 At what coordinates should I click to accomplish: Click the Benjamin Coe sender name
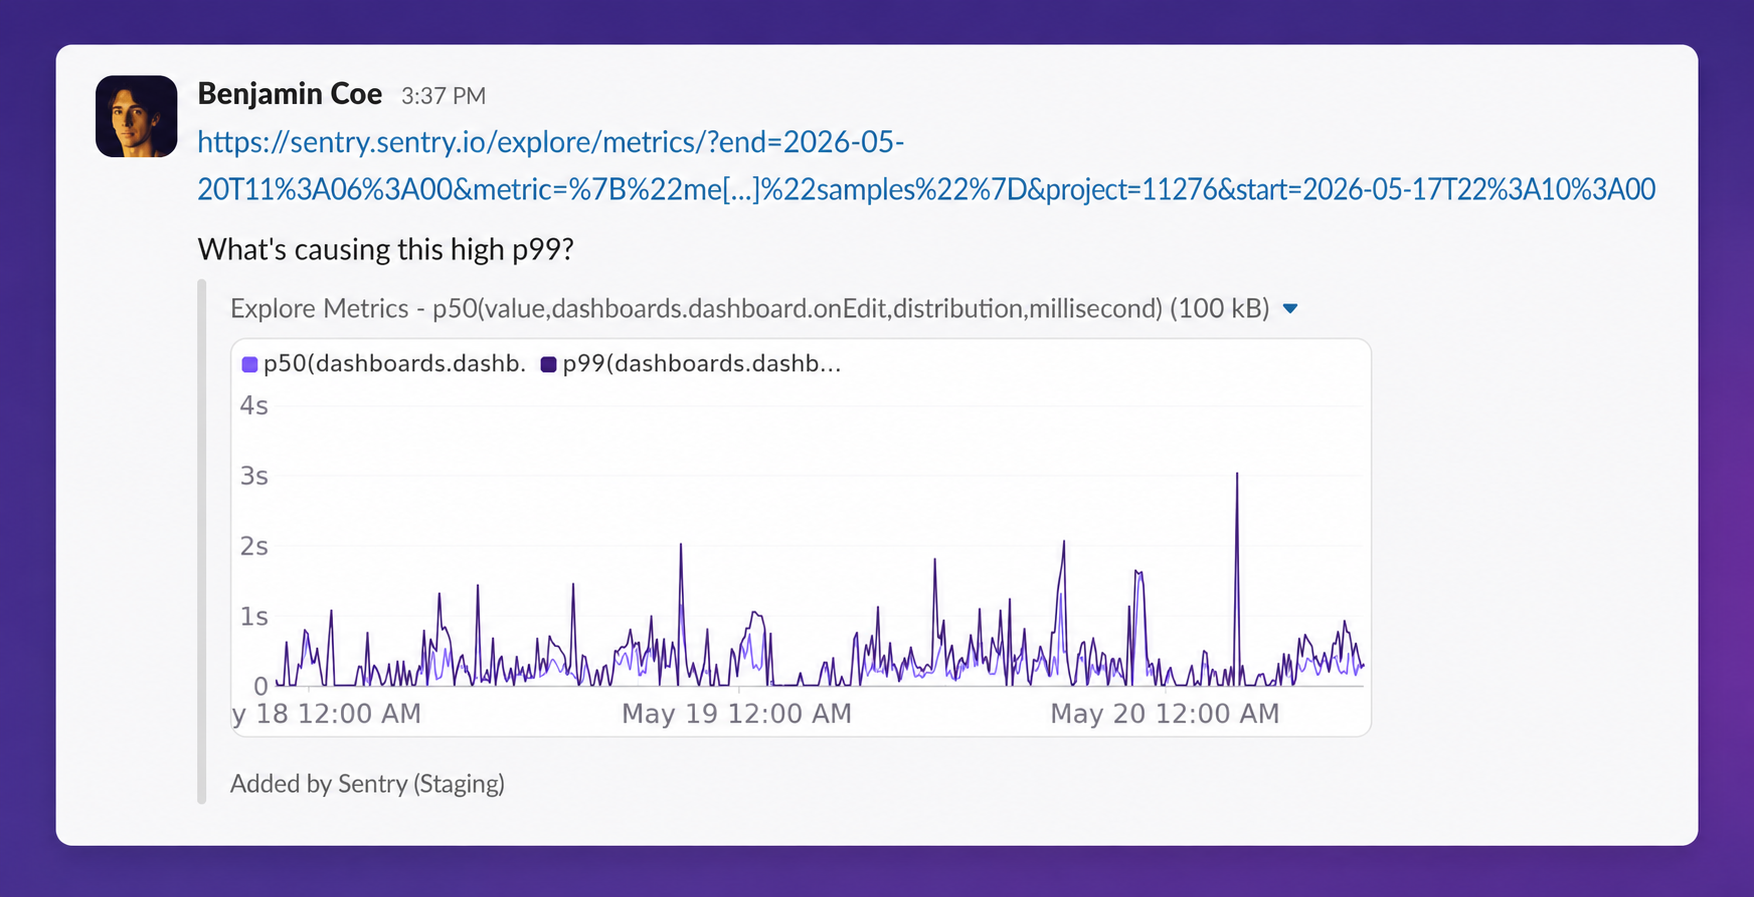(290, 94)
